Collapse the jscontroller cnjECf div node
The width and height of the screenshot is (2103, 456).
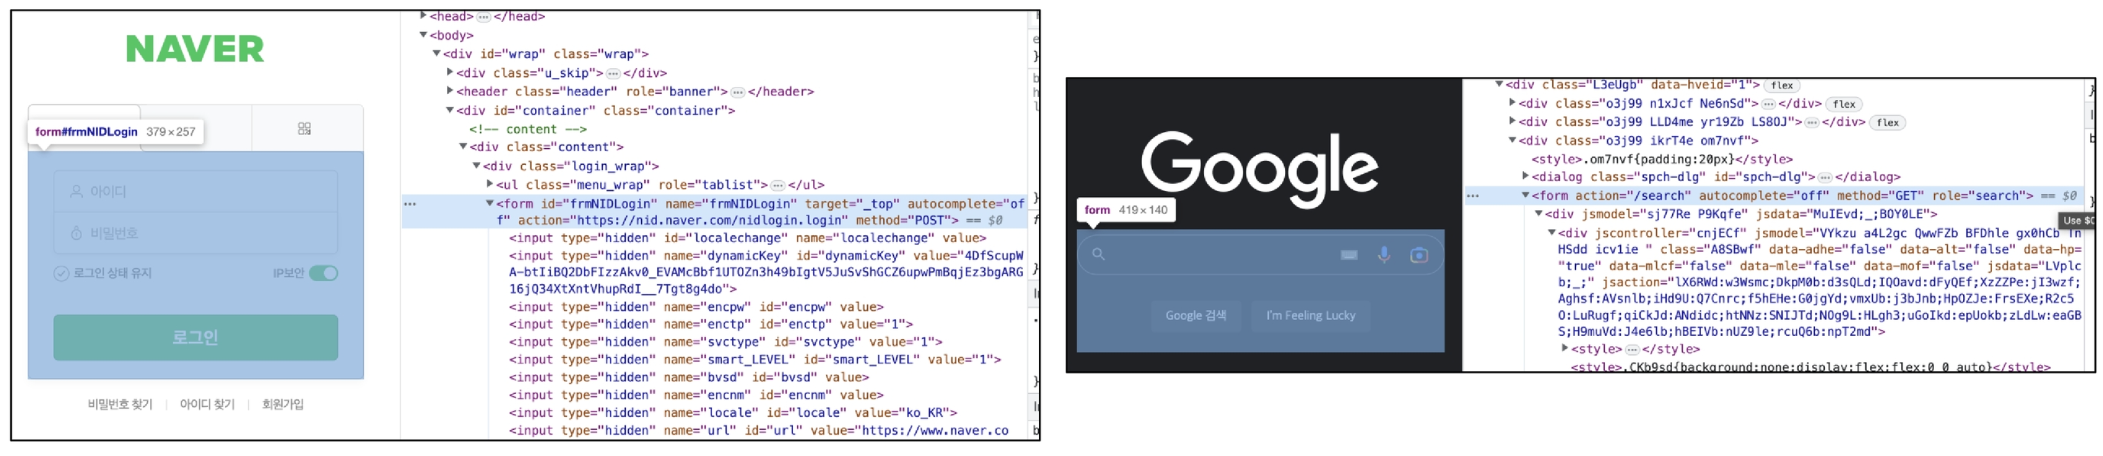coord(1552,233)
